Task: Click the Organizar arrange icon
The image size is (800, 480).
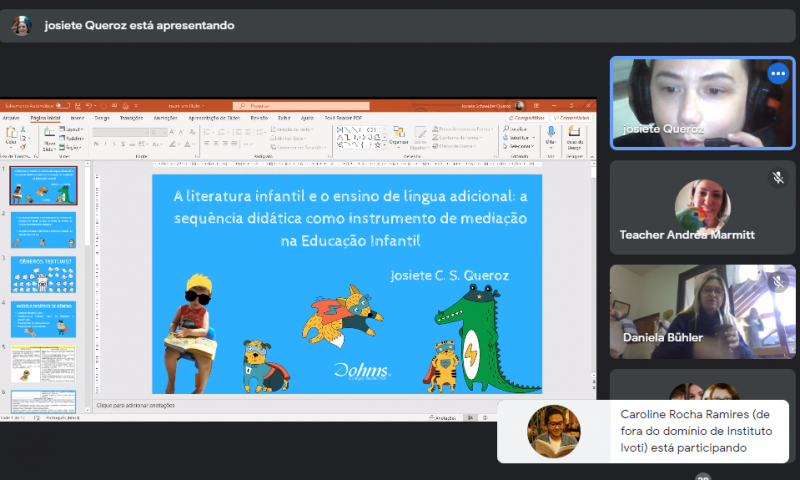Action: click(398, 133)
